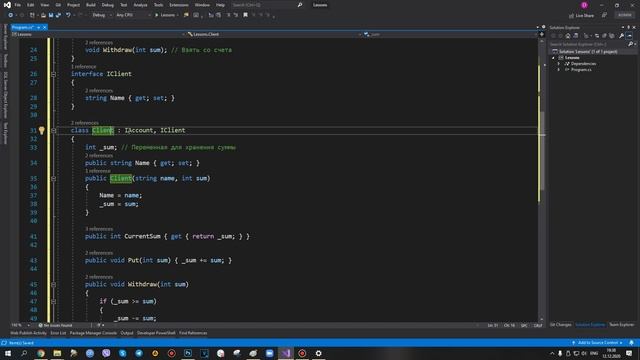The width and height of the screenshot is (640, 360).
Task: Select the Program.cs editor tab
Action: coord(22,27)
